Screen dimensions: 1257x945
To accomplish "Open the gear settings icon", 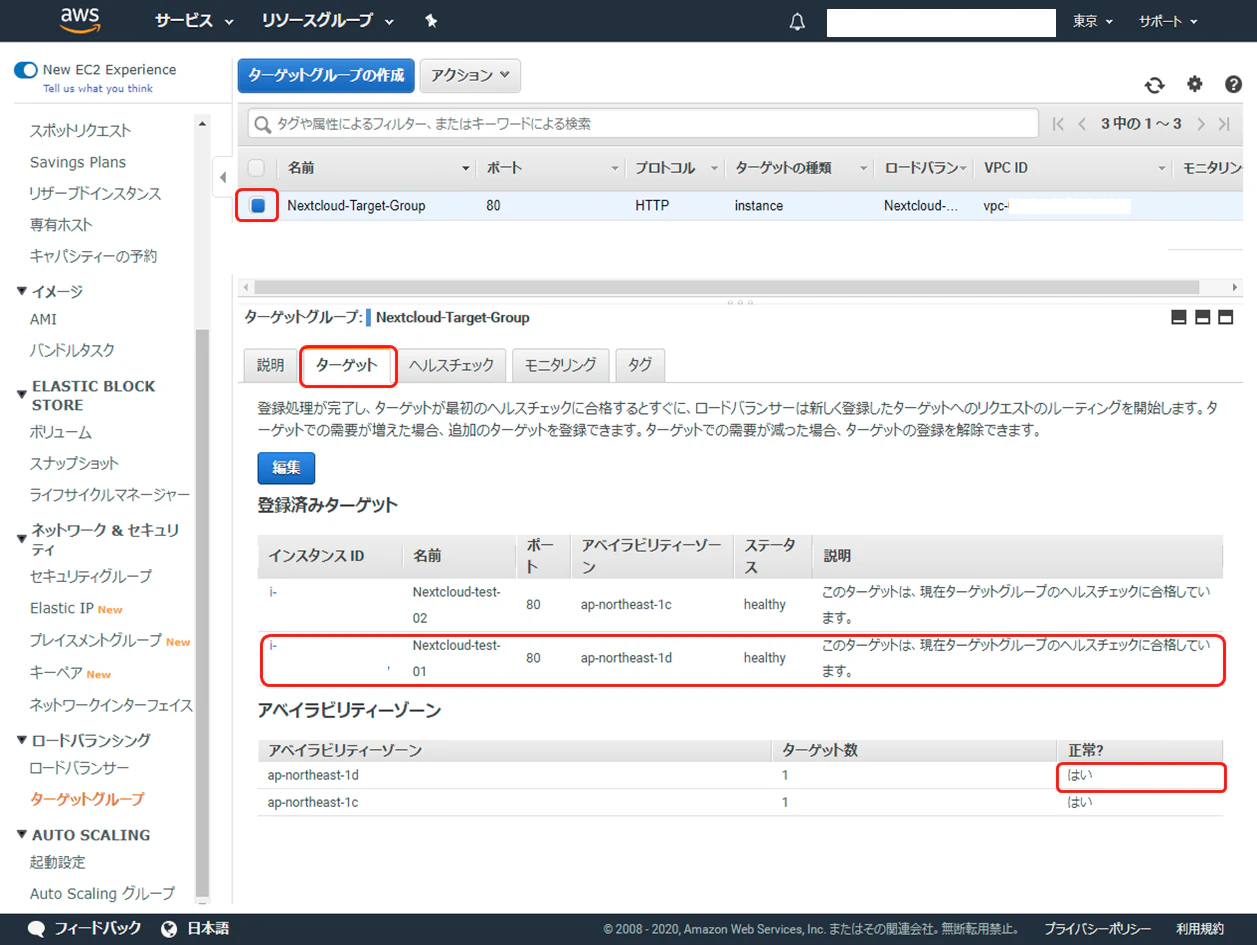I will click(1194, 84).
